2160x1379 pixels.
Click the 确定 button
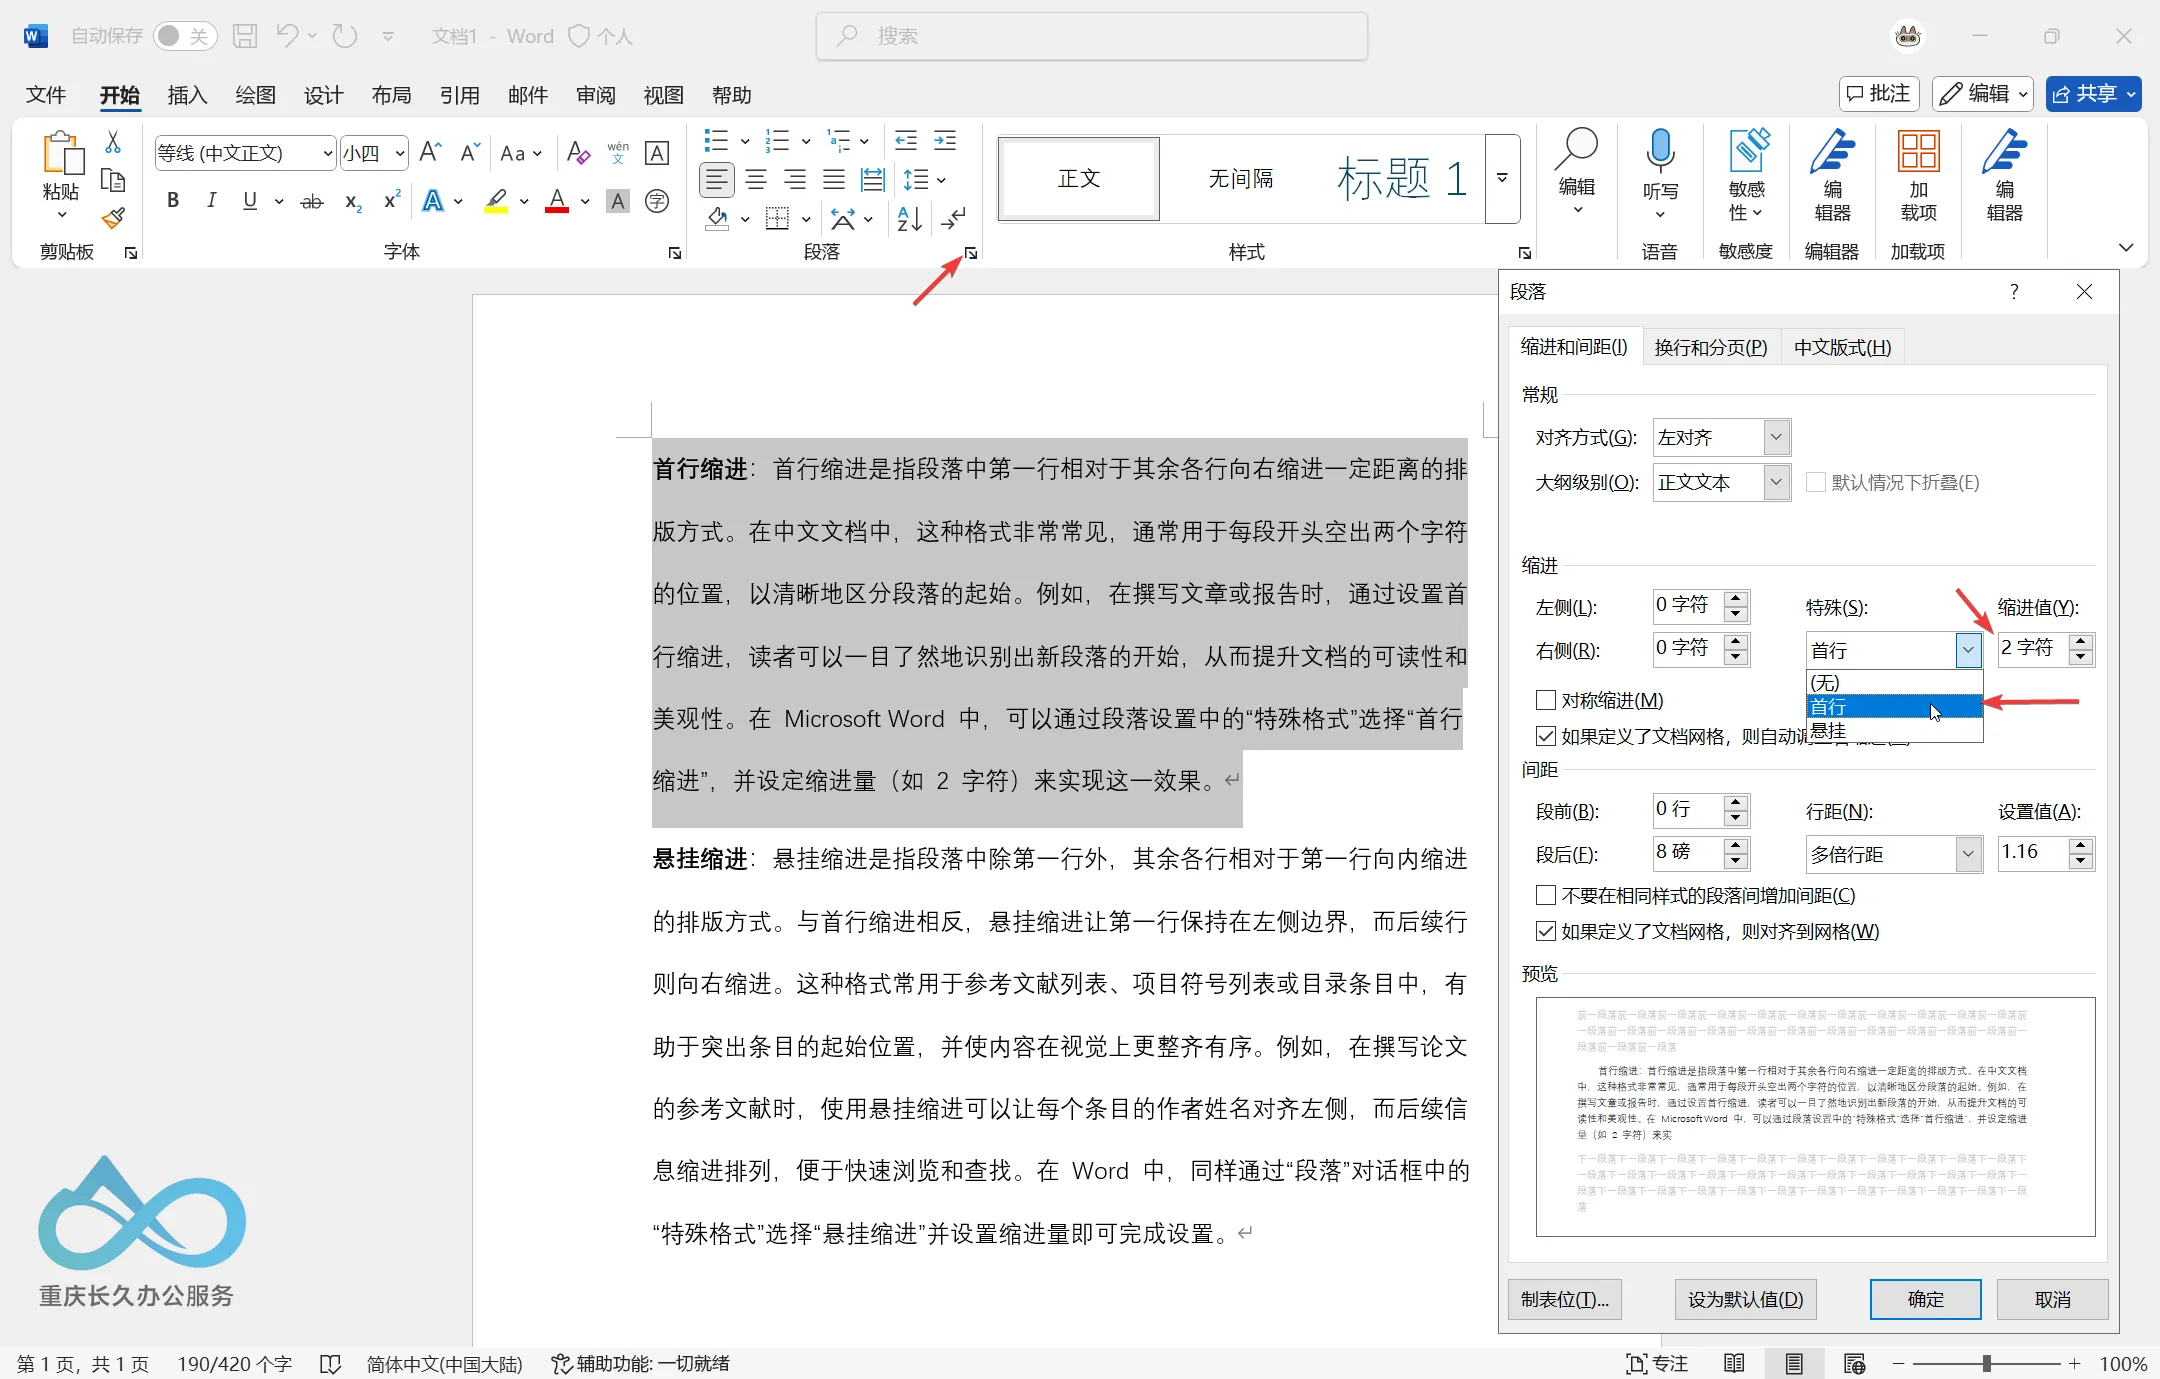[1925, 1299]
